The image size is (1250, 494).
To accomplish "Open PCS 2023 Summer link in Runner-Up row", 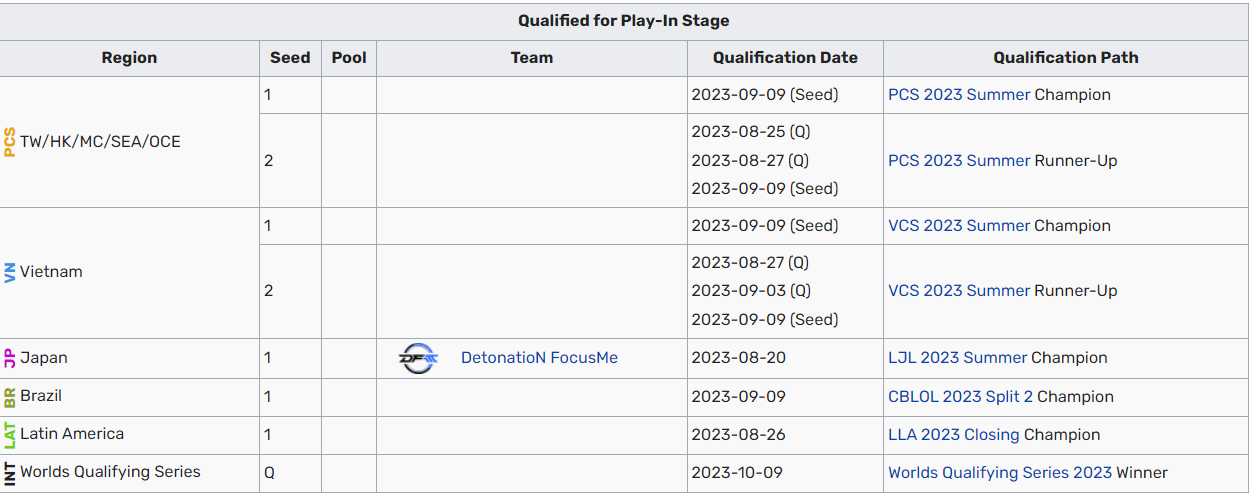I will (959, 160).
